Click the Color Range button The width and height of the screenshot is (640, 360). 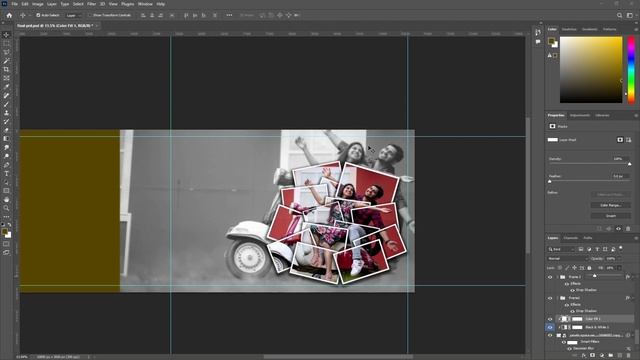pos(611,205)
